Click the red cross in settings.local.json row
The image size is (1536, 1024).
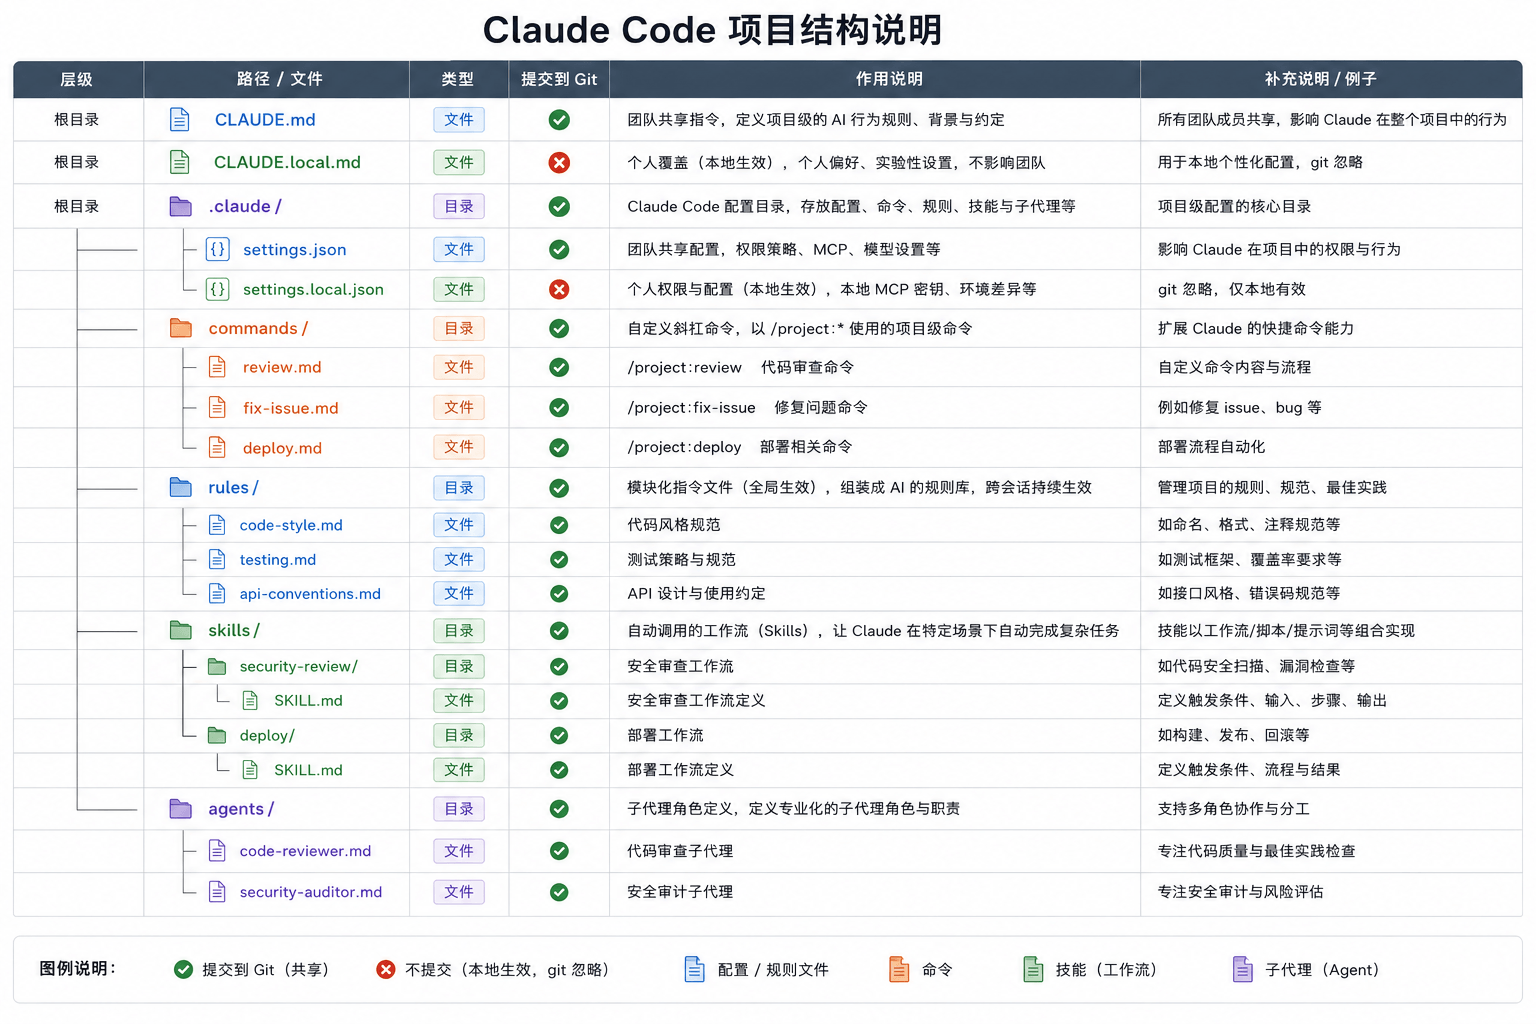pyautogui.click(x=559, y=289)
